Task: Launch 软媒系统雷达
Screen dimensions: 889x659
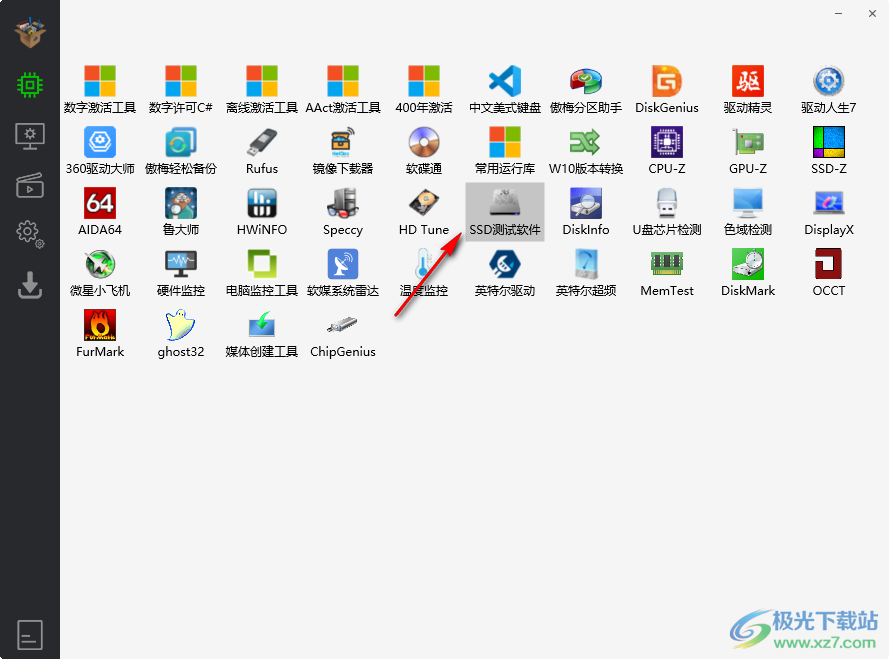Action: [343, 273]
